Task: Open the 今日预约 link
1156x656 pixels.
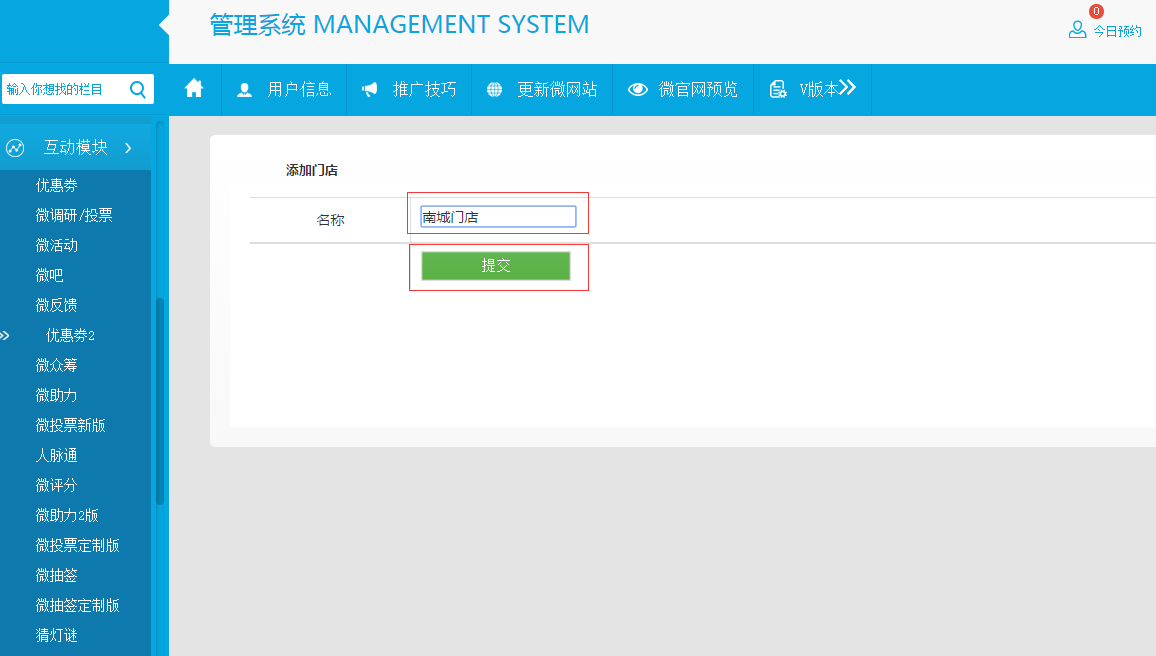Action: click(1116, 31)
